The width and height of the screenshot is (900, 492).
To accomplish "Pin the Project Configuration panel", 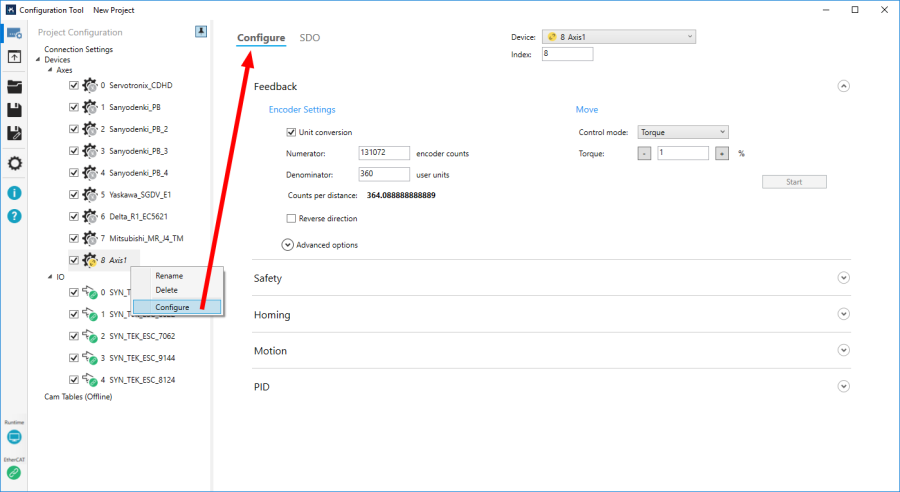I will pyautogui.click(x=201, y=32).
